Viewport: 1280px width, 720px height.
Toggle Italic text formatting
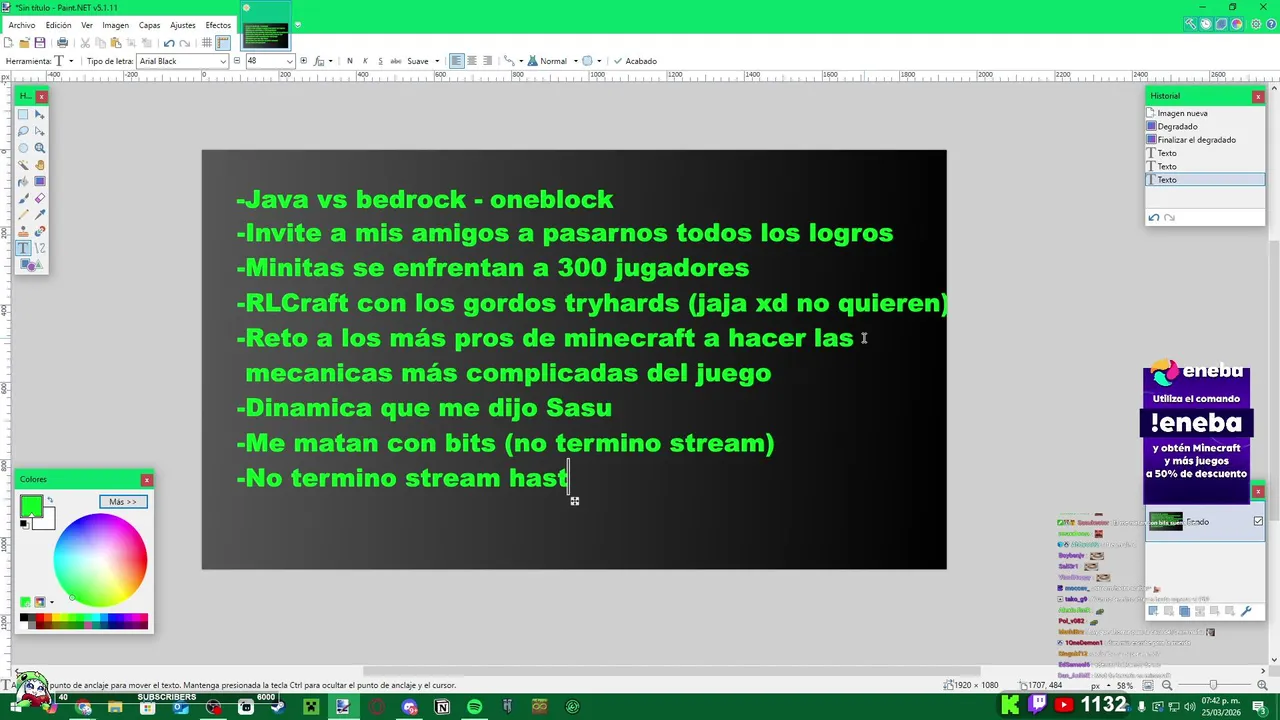coord(365,61)
